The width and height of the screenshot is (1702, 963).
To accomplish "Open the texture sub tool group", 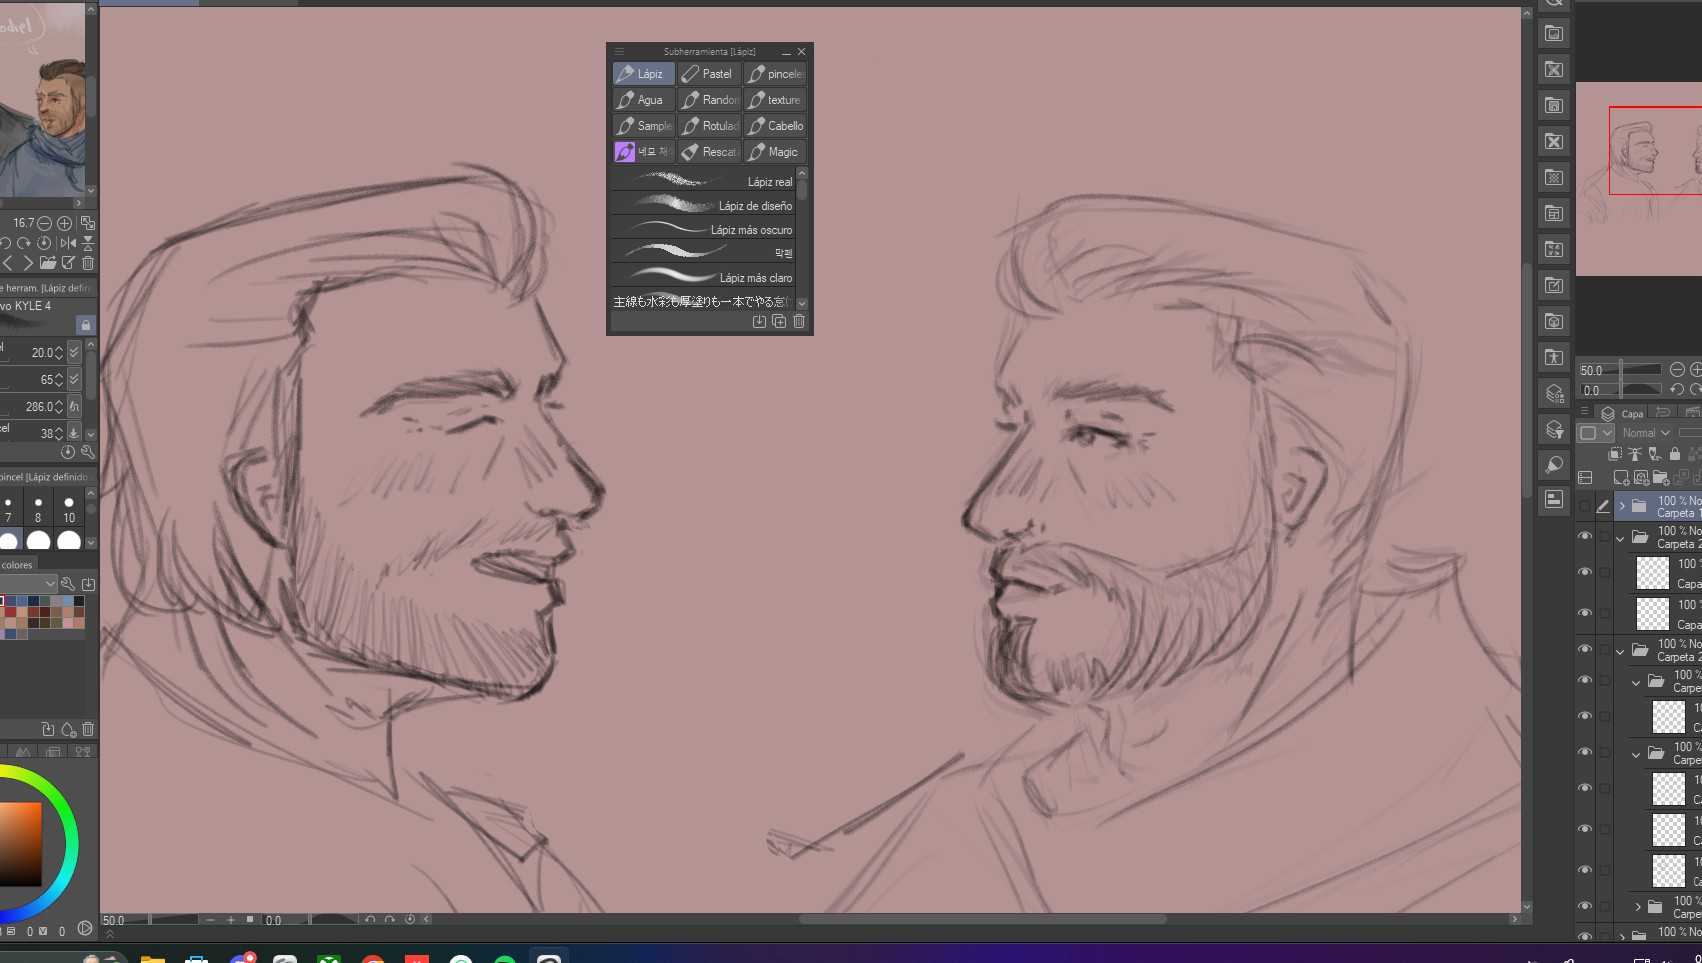I will [775, 100].
